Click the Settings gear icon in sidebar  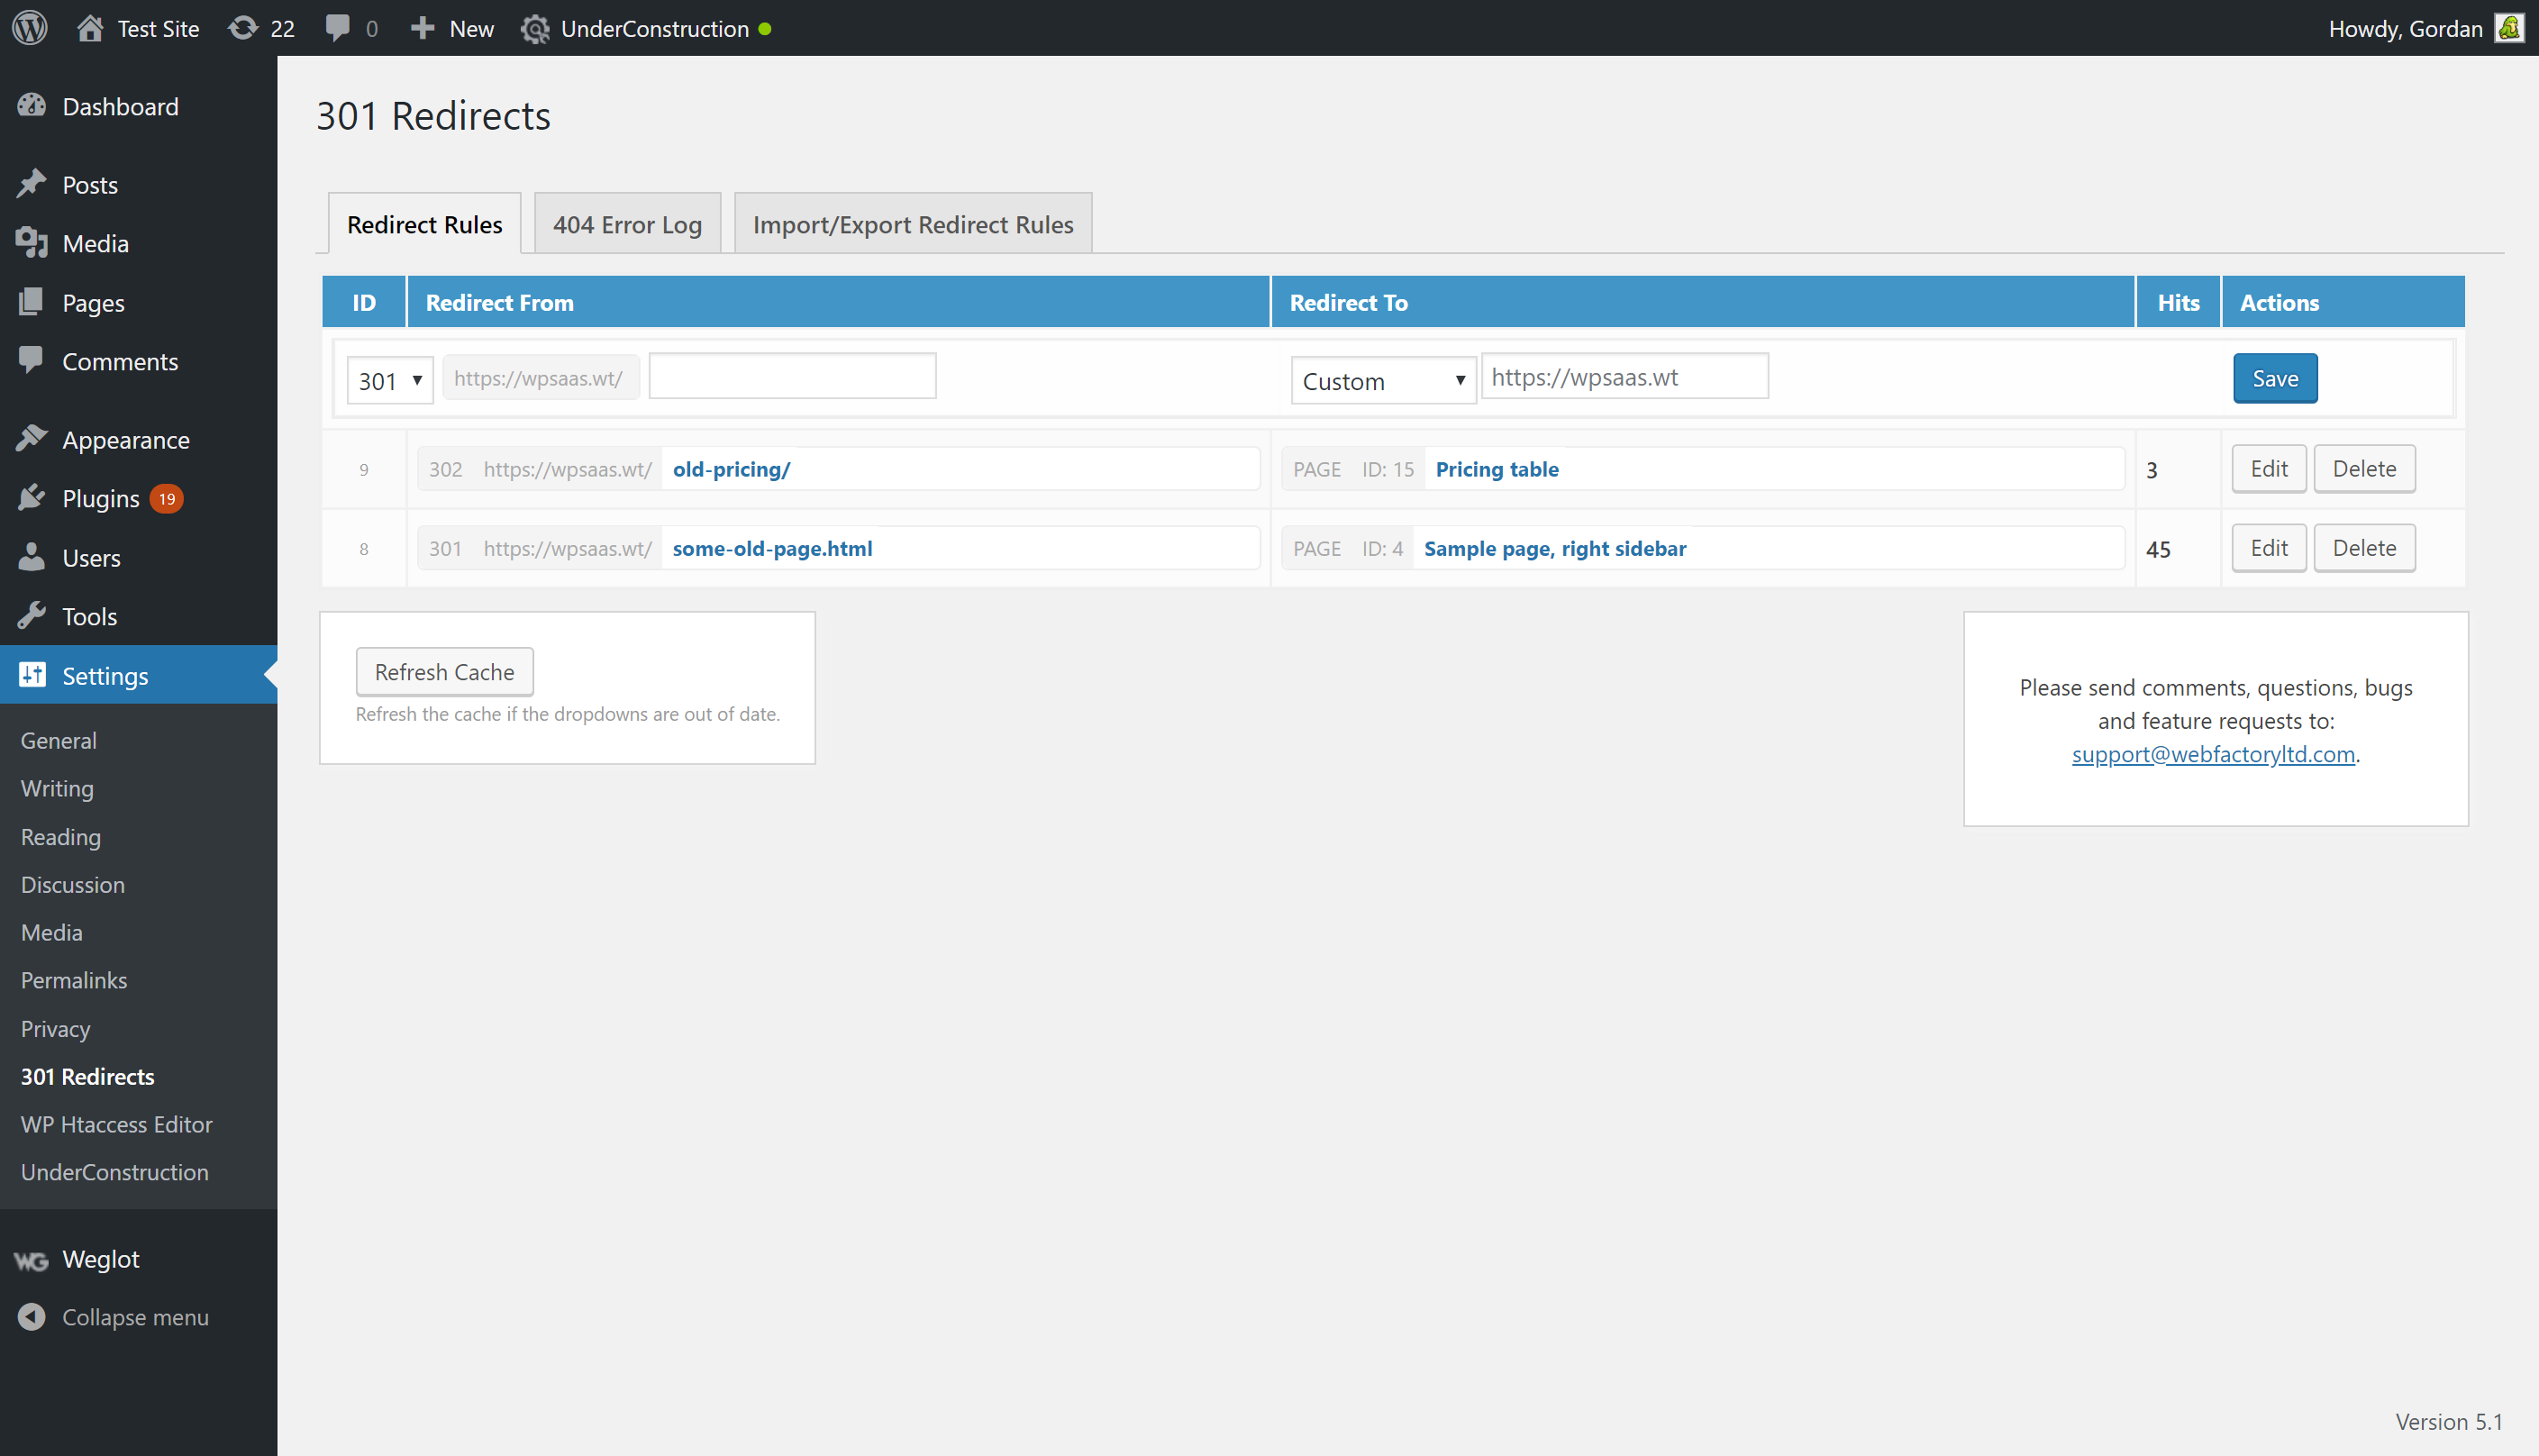(33, 675)
